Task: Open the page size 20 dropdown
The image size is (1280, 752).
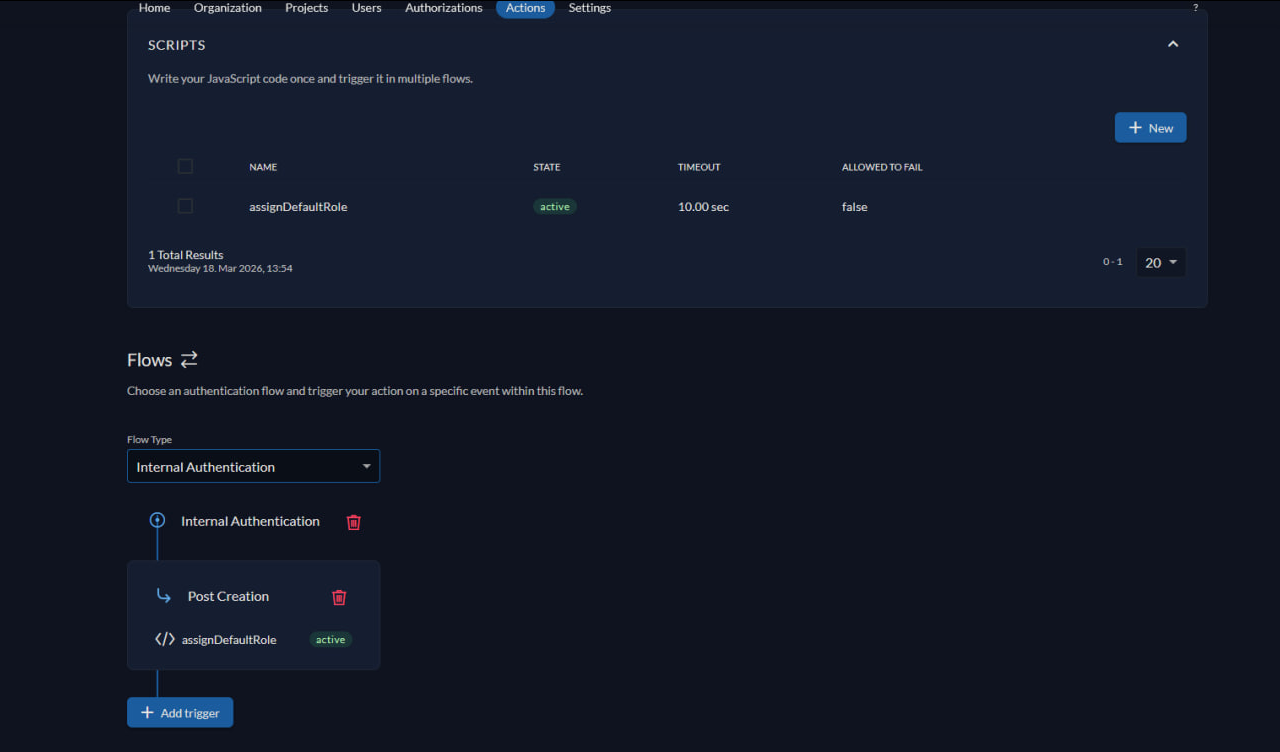Action: (x=1161, y=262)
